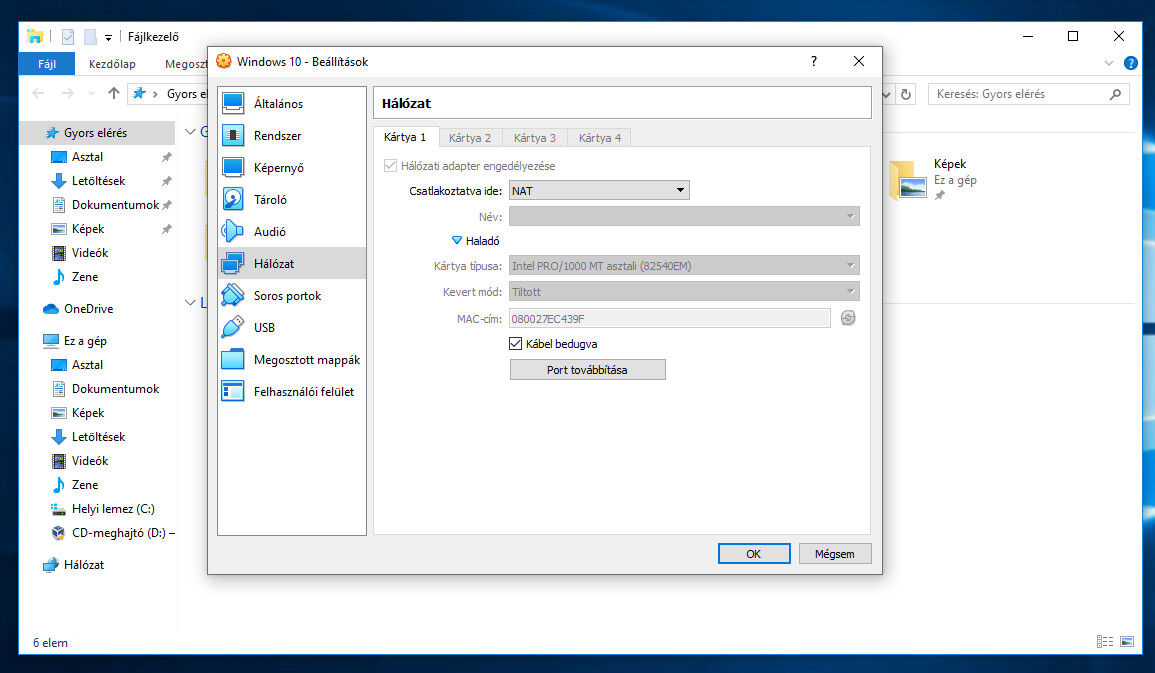
Task: Open the Felhasználói felület settings category
Action: click(x=292, y=392)
